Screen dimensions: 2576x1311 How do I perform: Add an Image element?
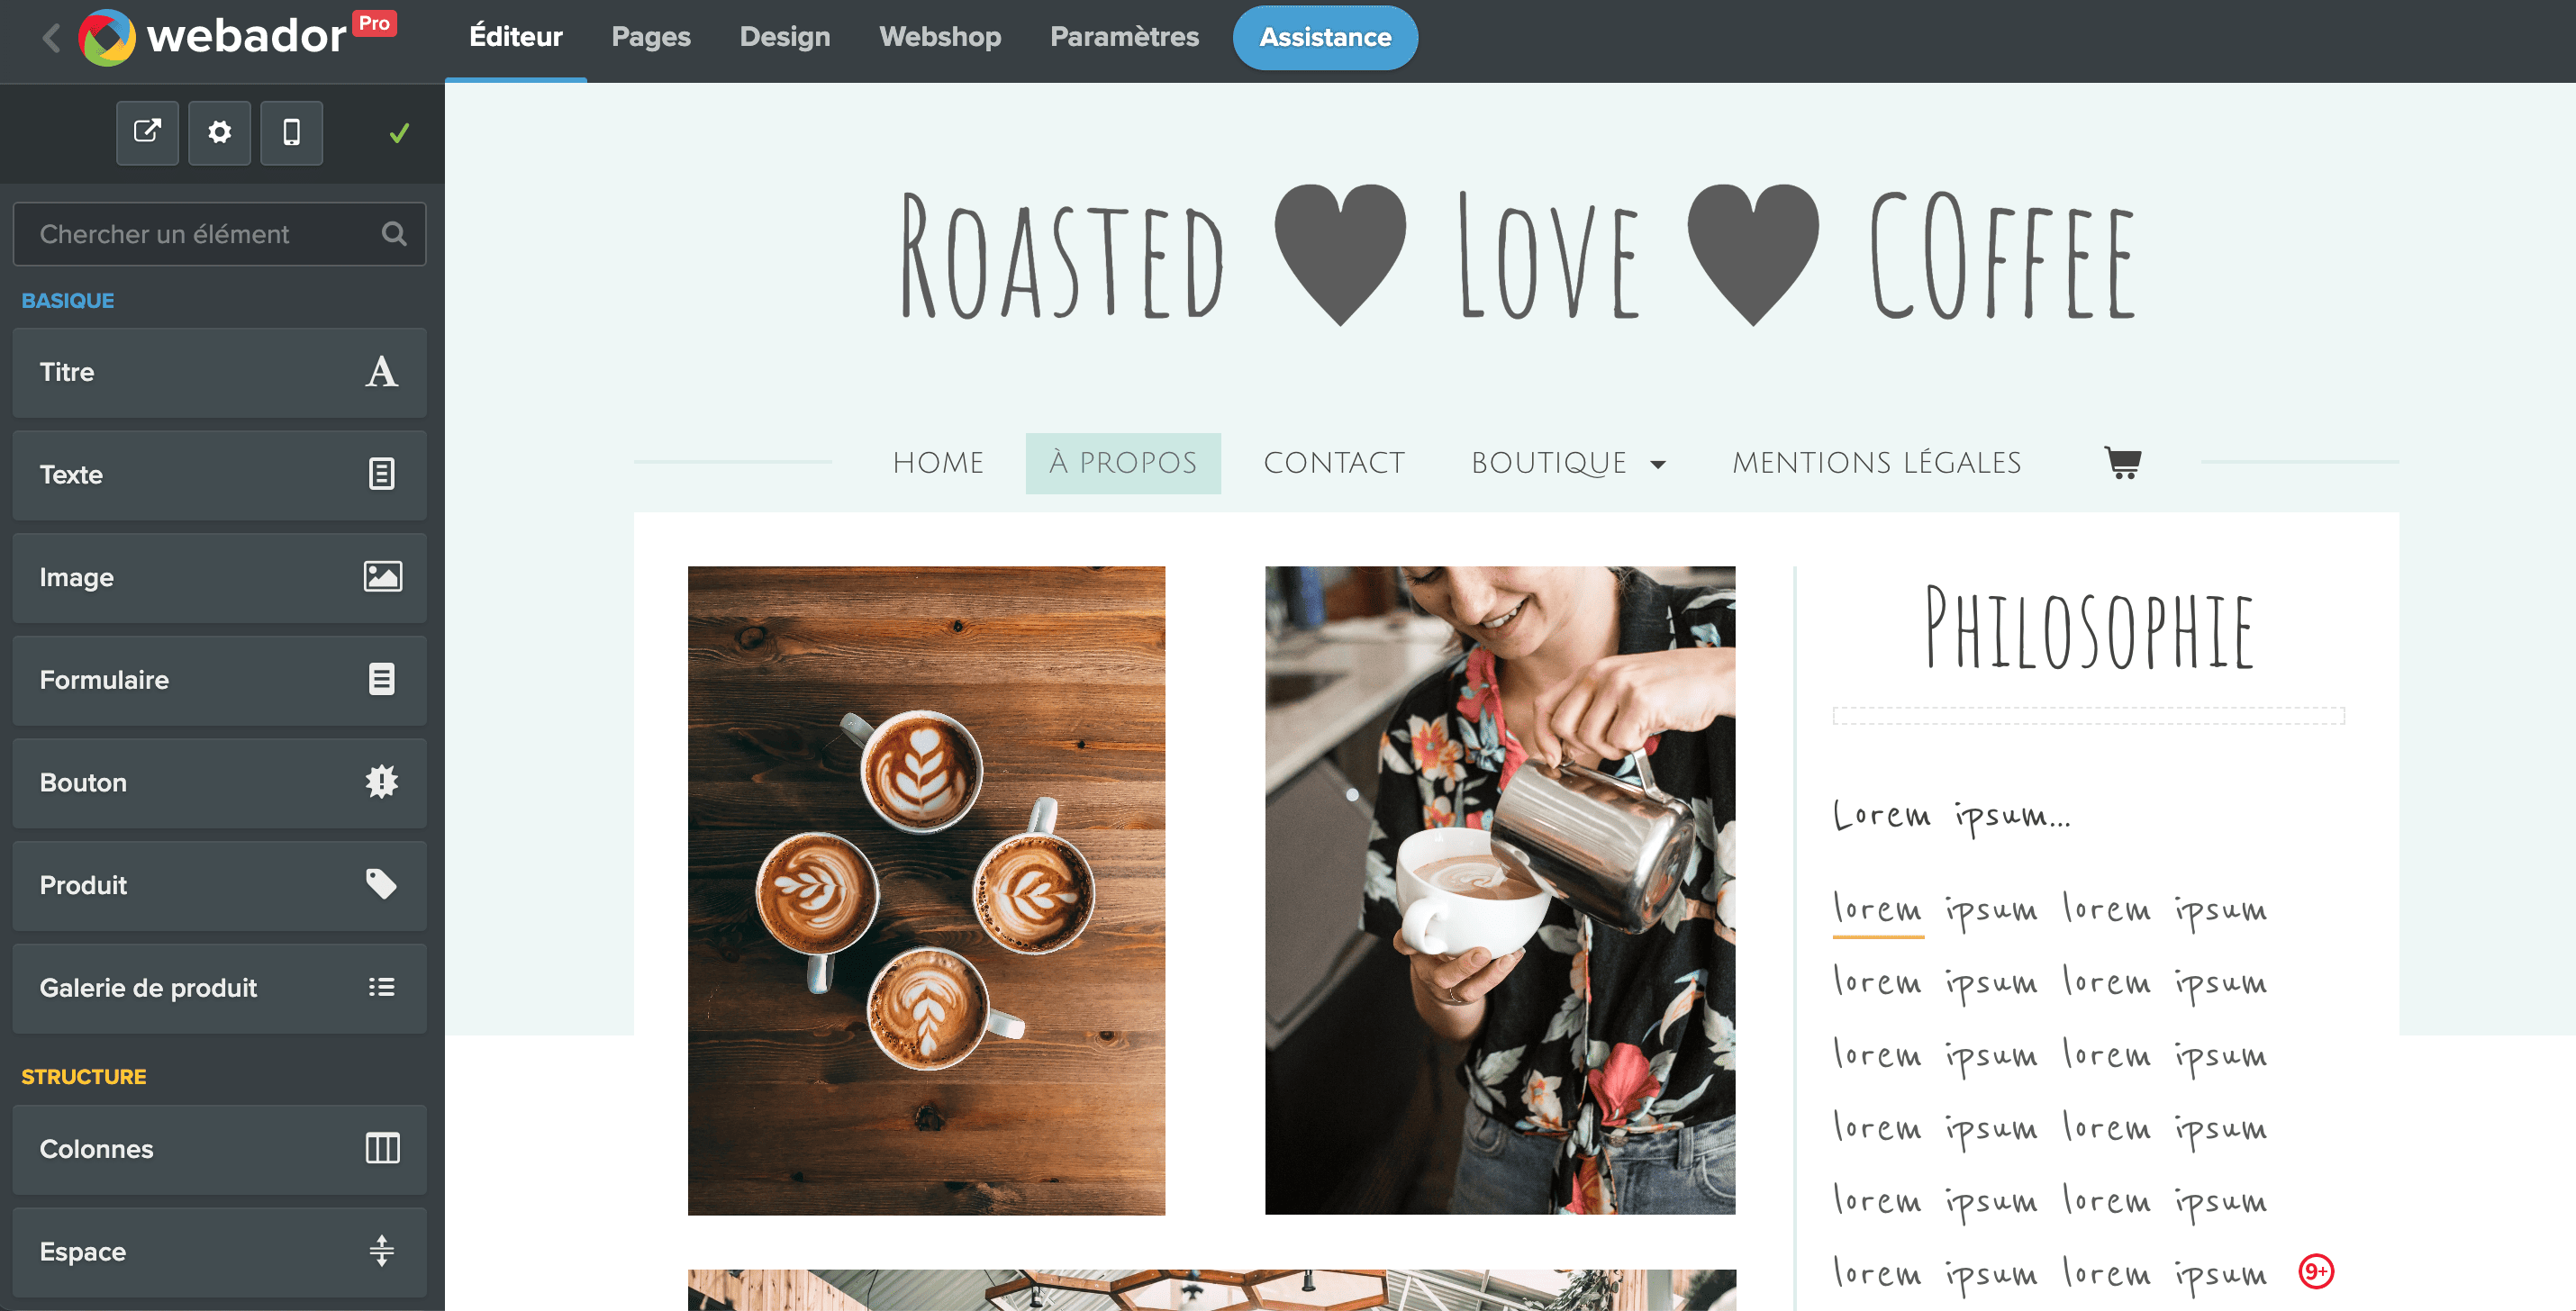pos(219,577)
